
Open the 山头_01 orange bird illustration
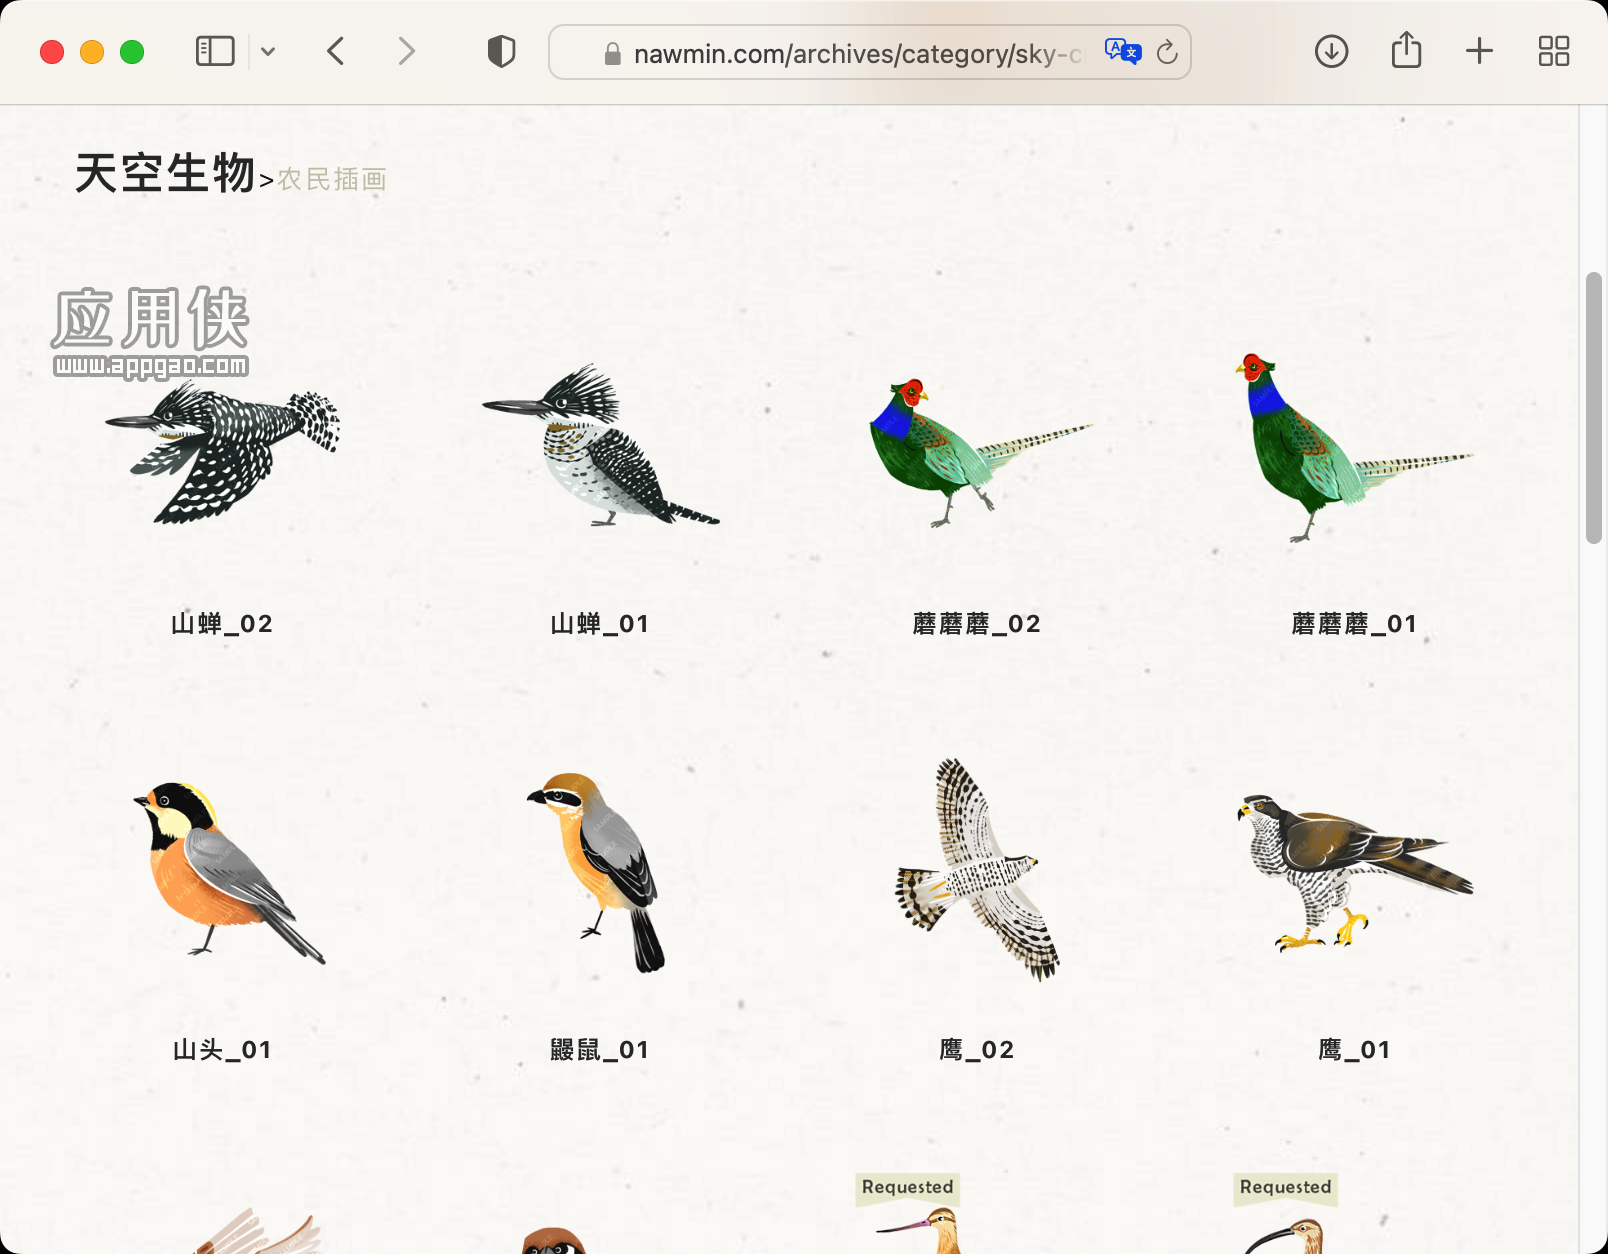229,872
